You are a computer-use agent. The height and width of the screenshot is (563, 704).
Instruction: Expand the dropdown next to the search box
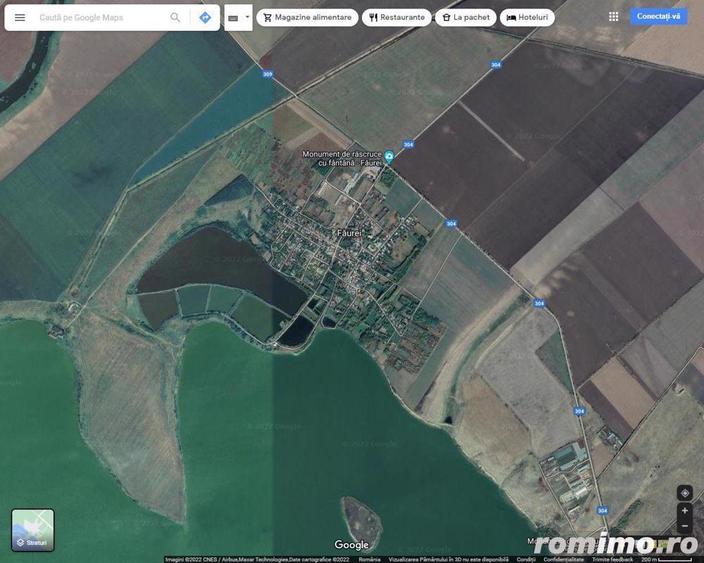(x=238, y=18)
